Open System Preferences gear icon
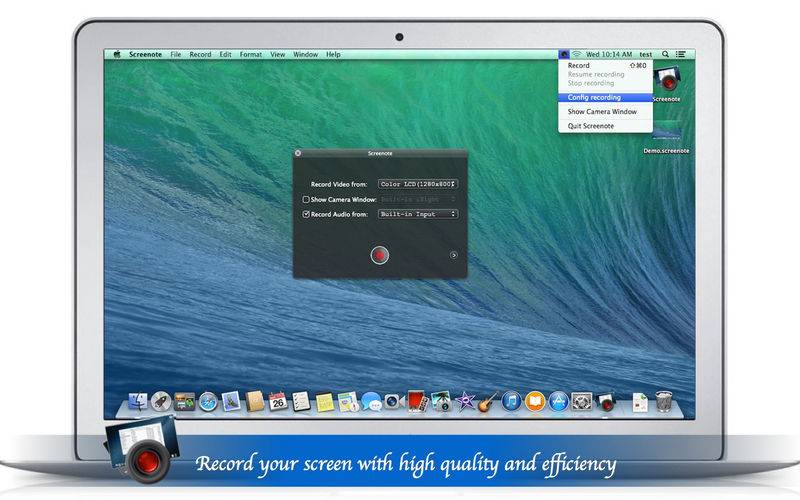Viewport: 800px width, 500px height. pyautogui.click(x=582, y=402)
